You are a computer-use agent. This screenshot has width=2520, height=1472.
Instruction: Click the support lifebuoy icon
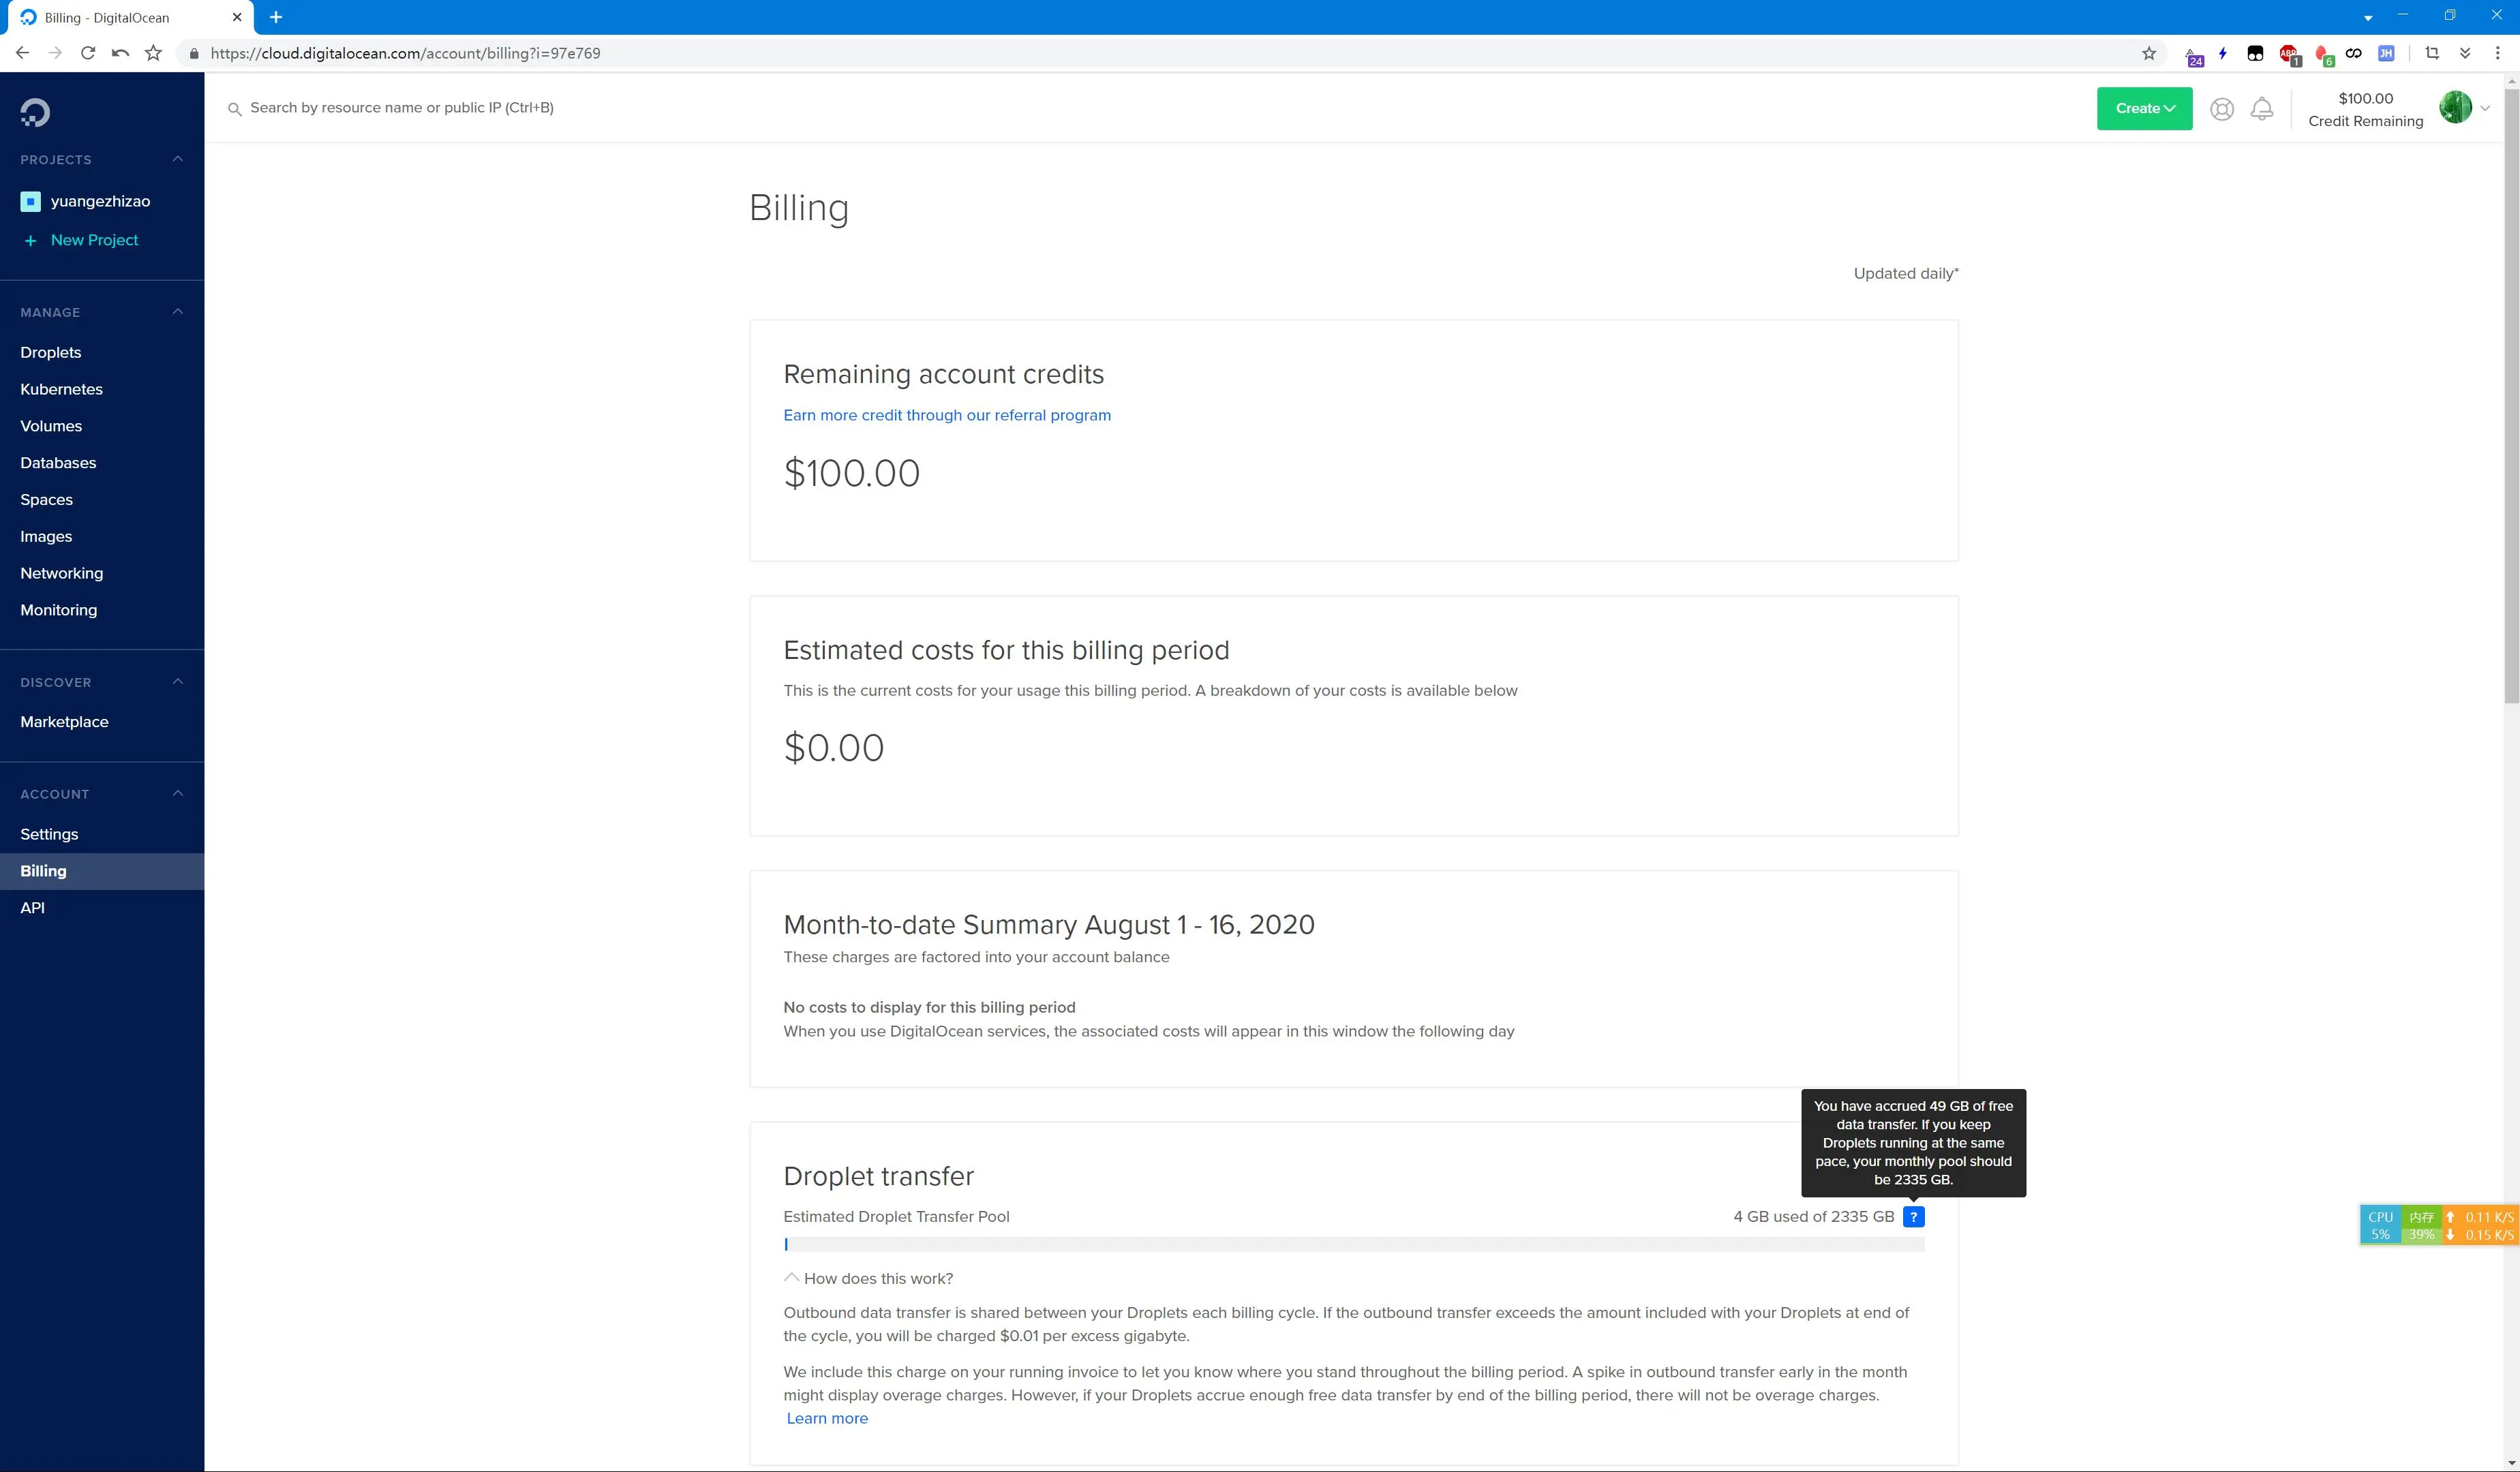2221,109
